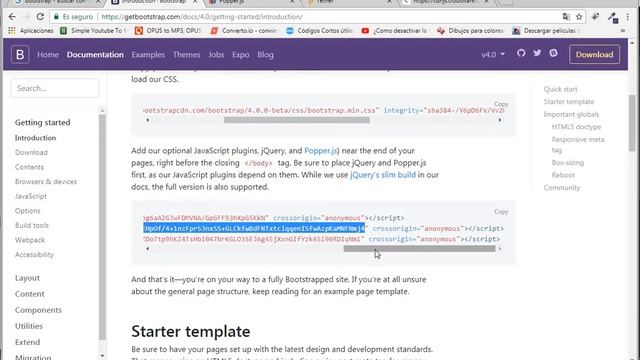The height and width of the screenshot is (360, 640).
Task: Jump to Starter template in contents
Action: [x=569, y=102]
